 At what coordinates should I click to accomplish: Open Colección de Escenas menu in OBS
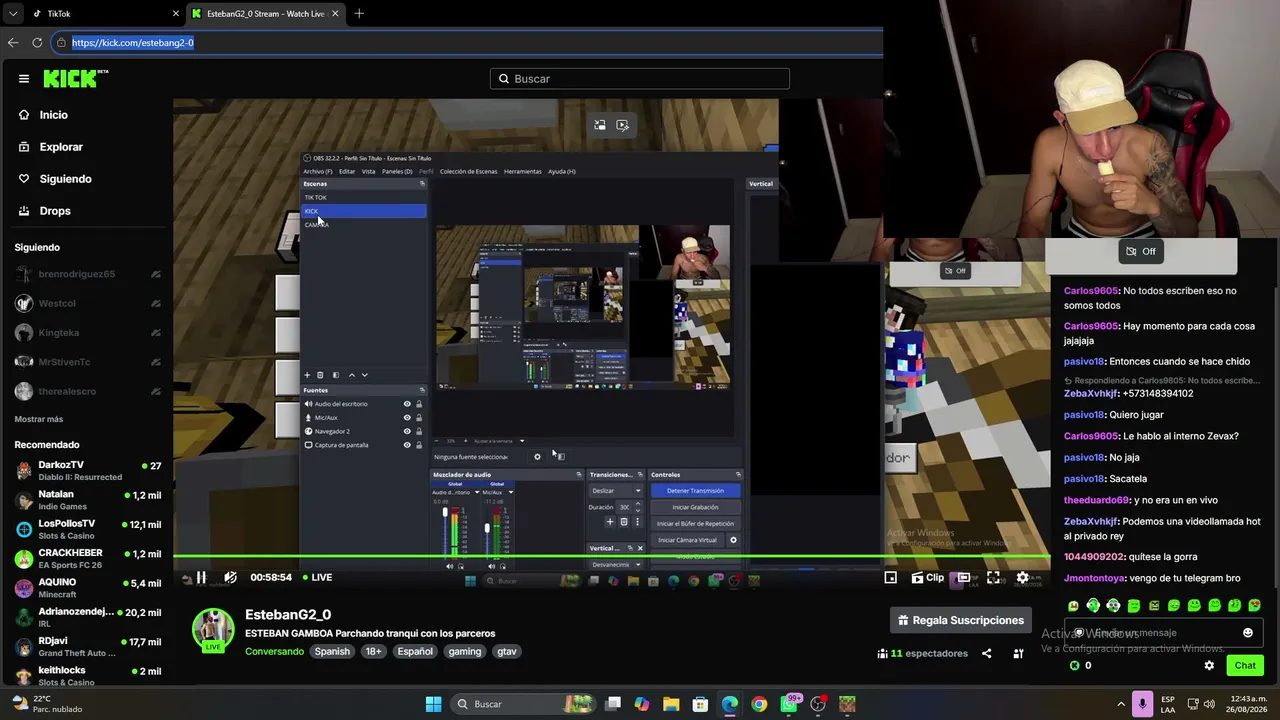[x=468, y=171]
